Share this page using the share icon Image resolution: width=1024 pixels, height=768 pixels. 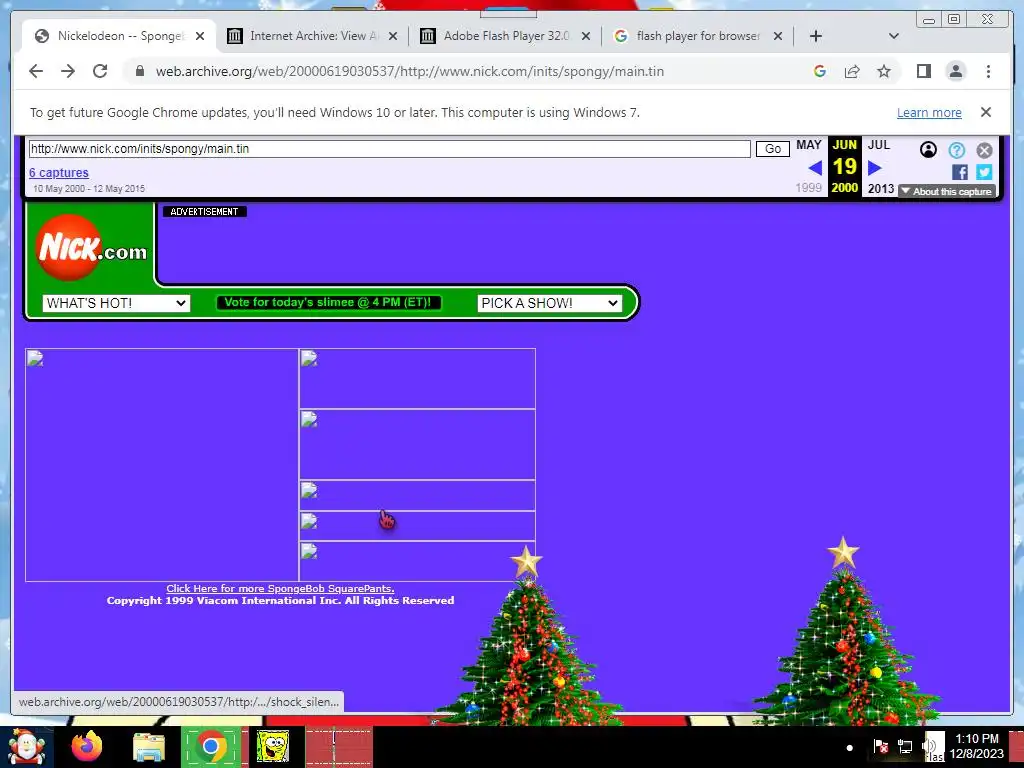coord(852,71)
